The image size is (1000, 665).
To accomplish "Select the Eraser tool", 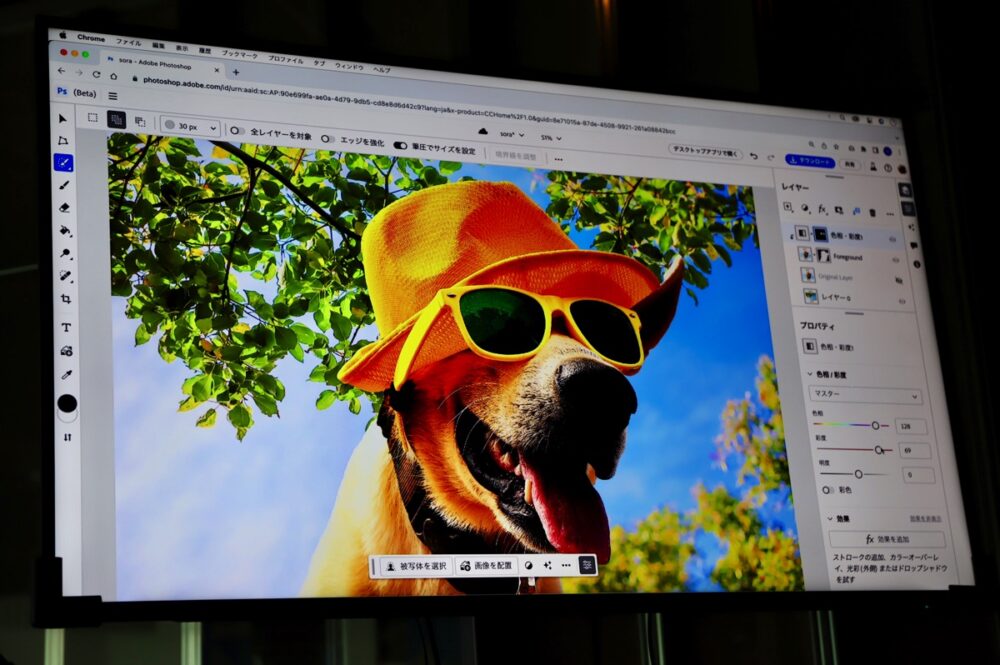I will click(65, 208).
